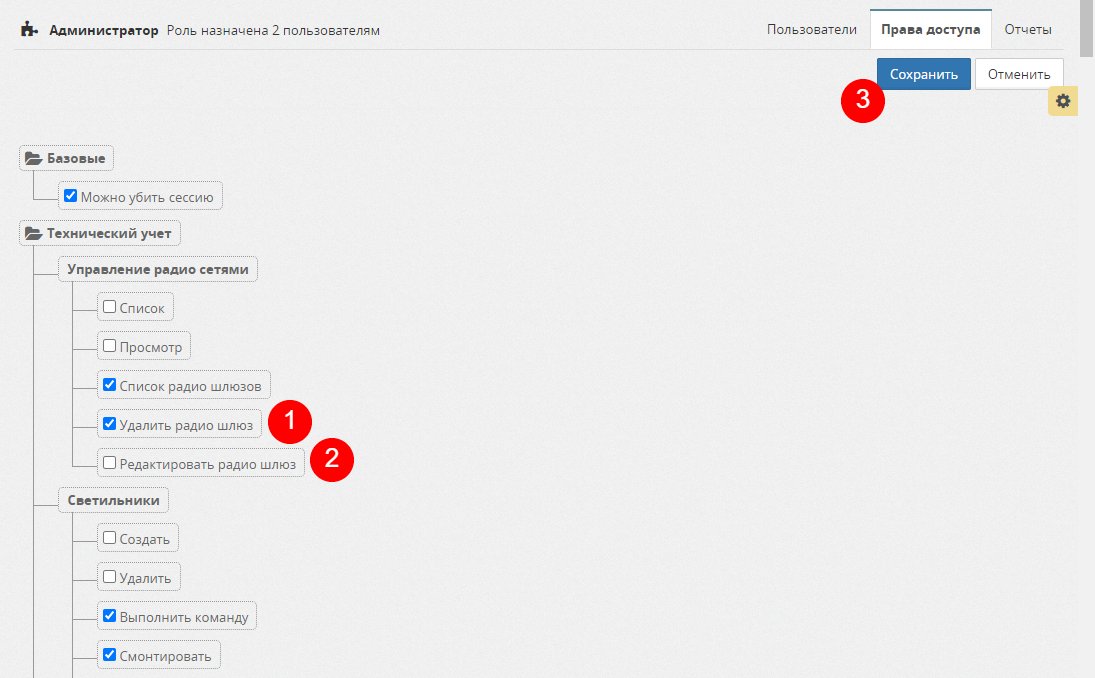The height and width of the screenshot is (678, 1095).
Task: Uncheck Список радио шлюзов
Action: point(110,384)
